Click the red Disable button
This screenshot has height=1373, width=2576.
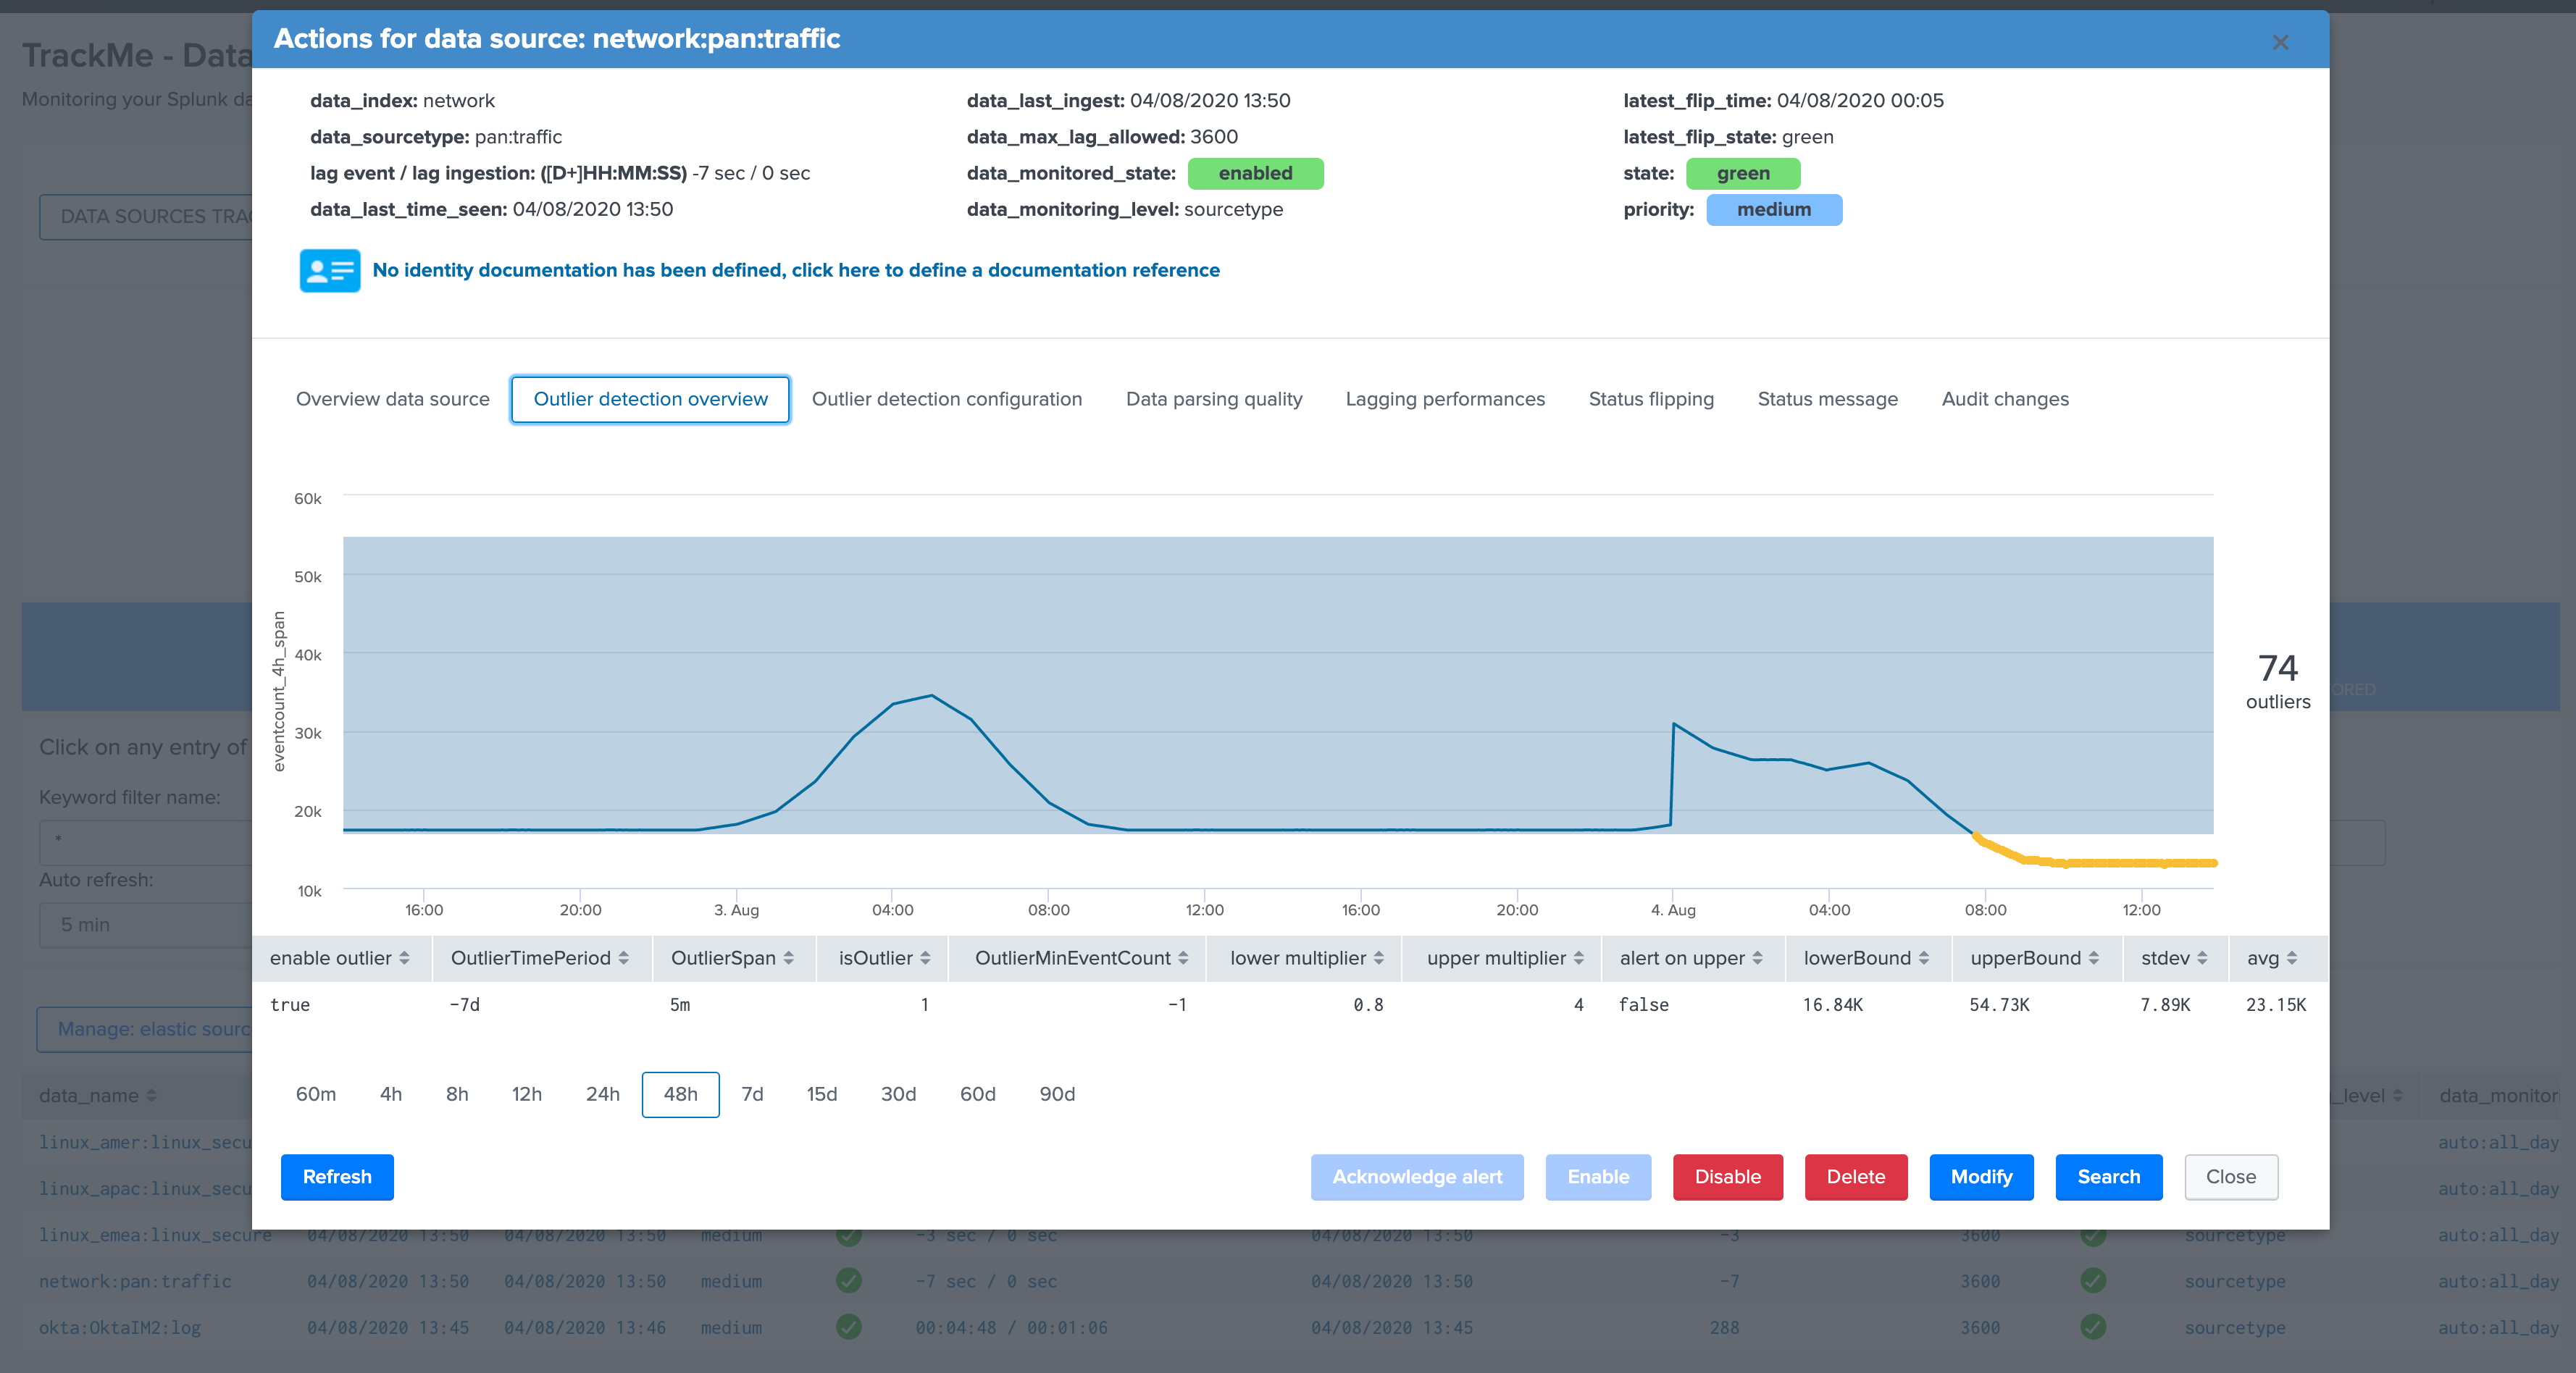click(x=1727, y=1177)
